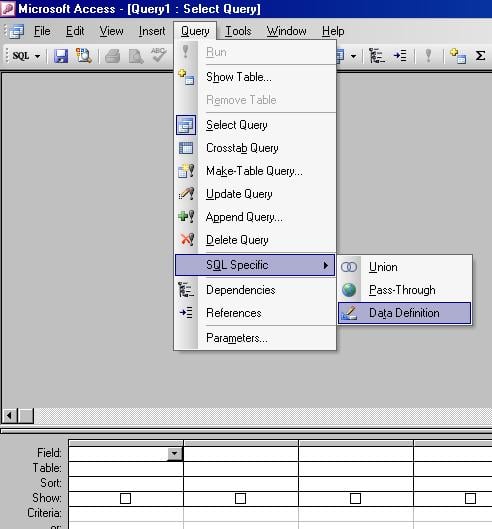Tick the Show checkbox in second grid column

click(240, 498)
